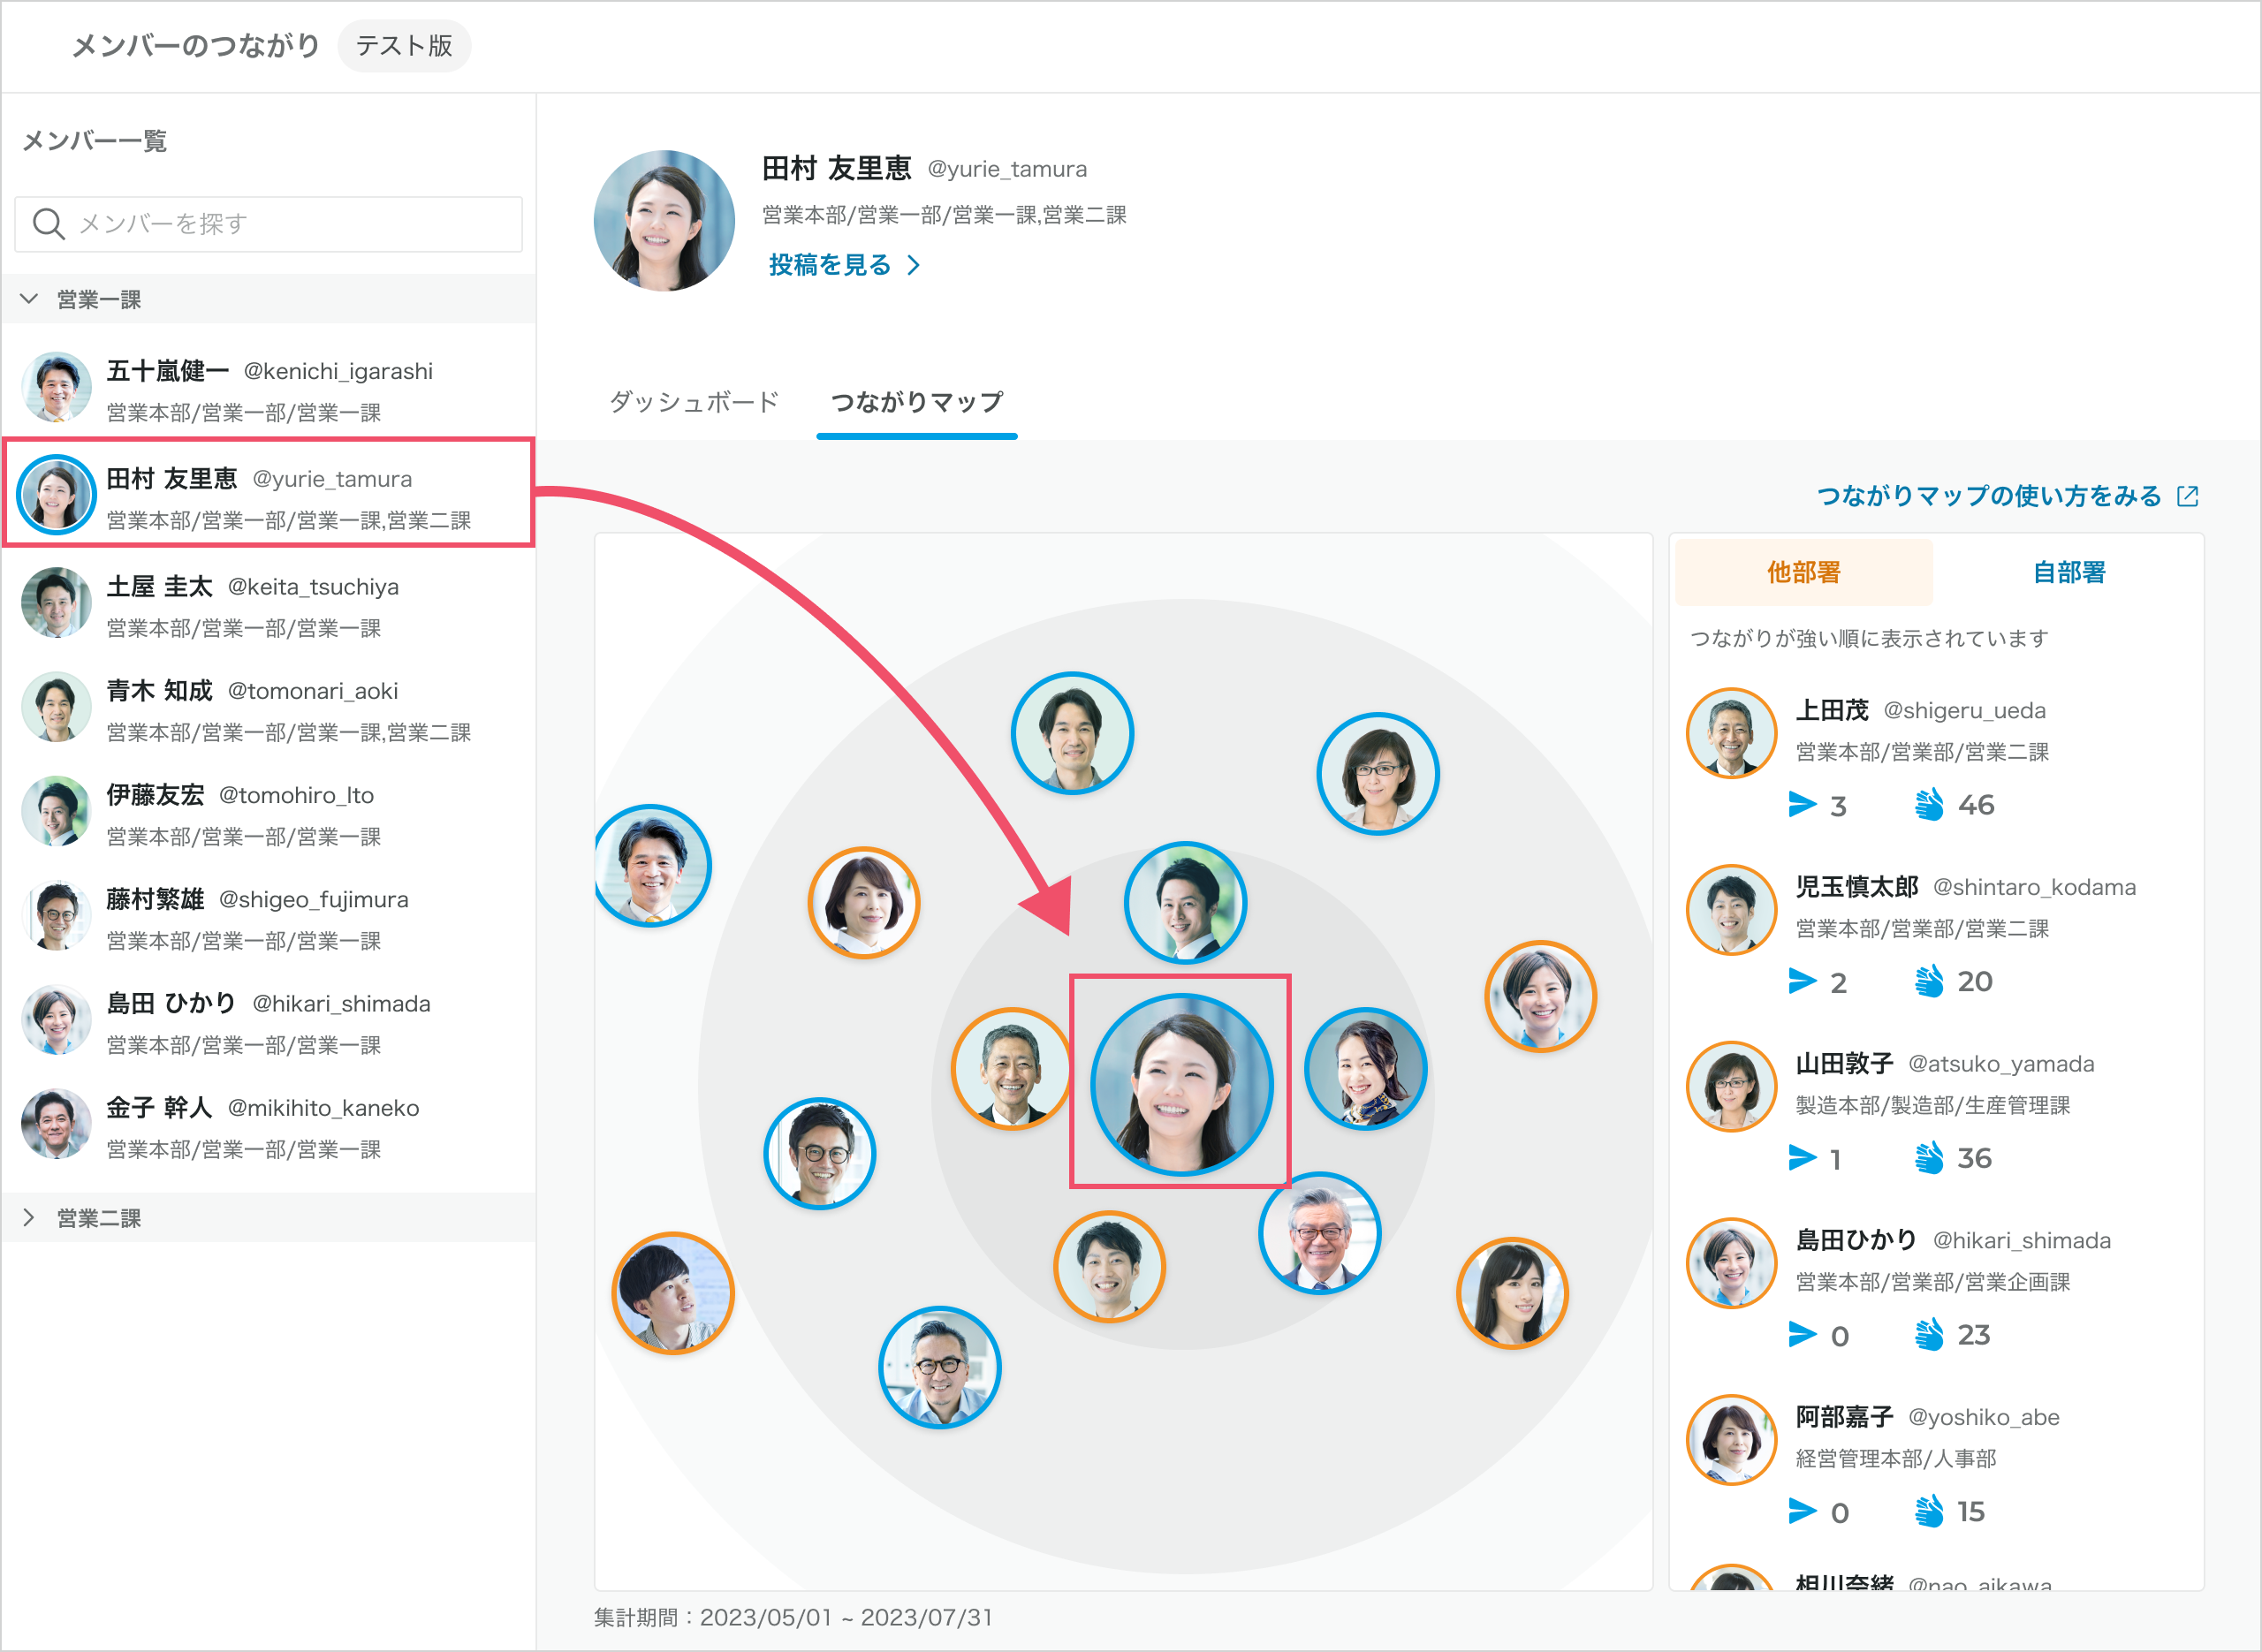Click the clap icon for 児玉慎太郎
This screenshot has height=1652, width=2262.
coord(1929,981)
